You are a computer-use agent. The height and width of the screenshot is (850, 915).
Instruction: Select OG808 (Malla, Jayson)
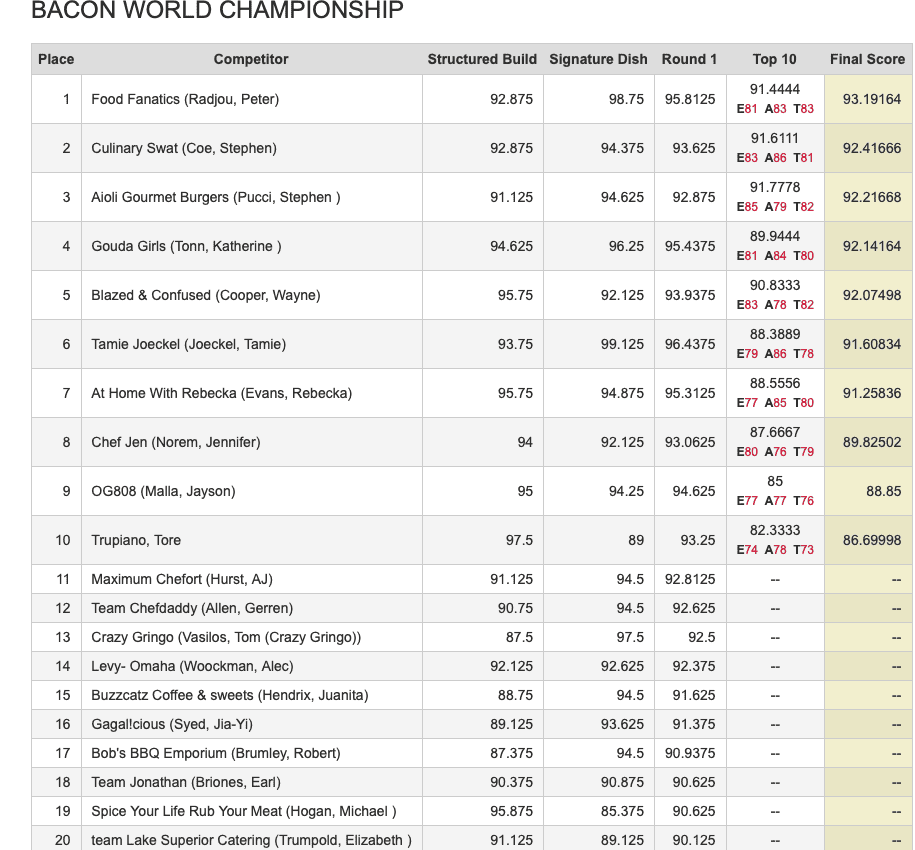(163, 491)
